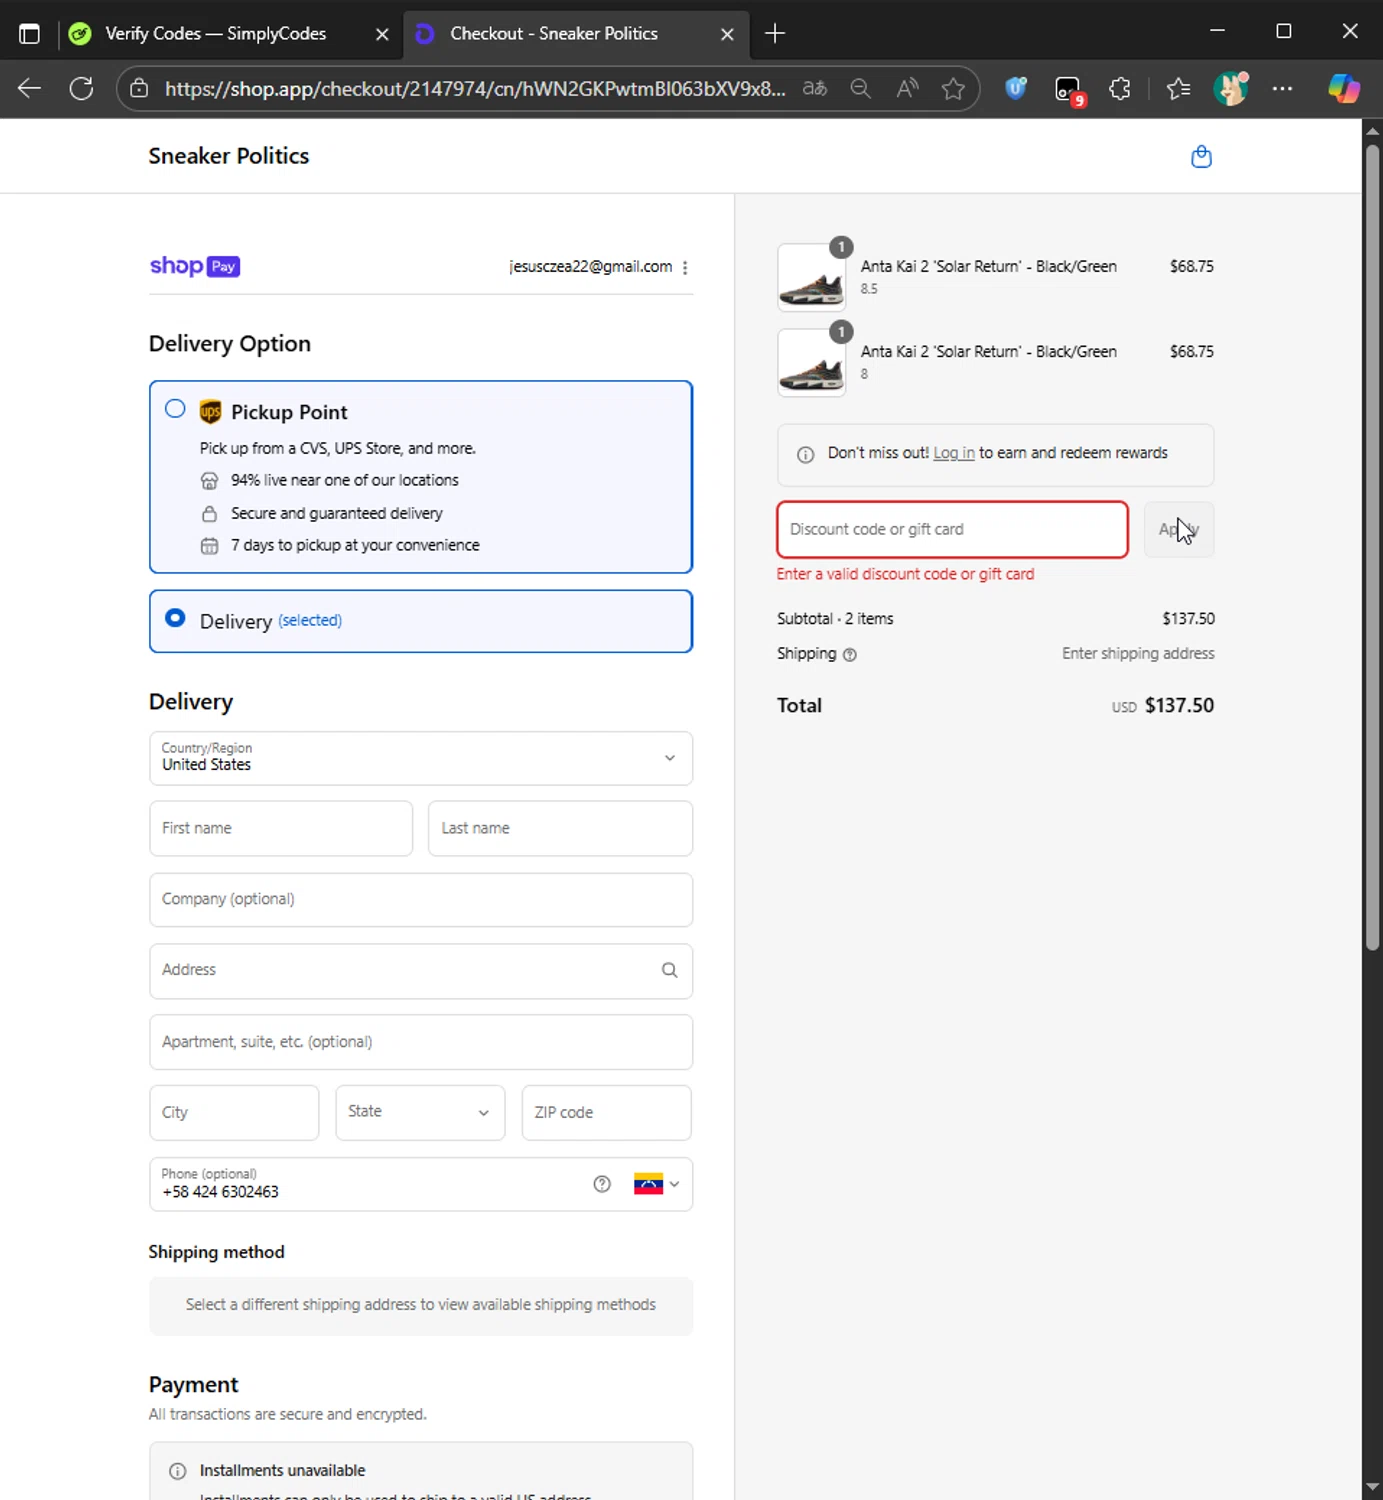
Task: Close the Verify Codes tab
Action: tap(382, 34)
